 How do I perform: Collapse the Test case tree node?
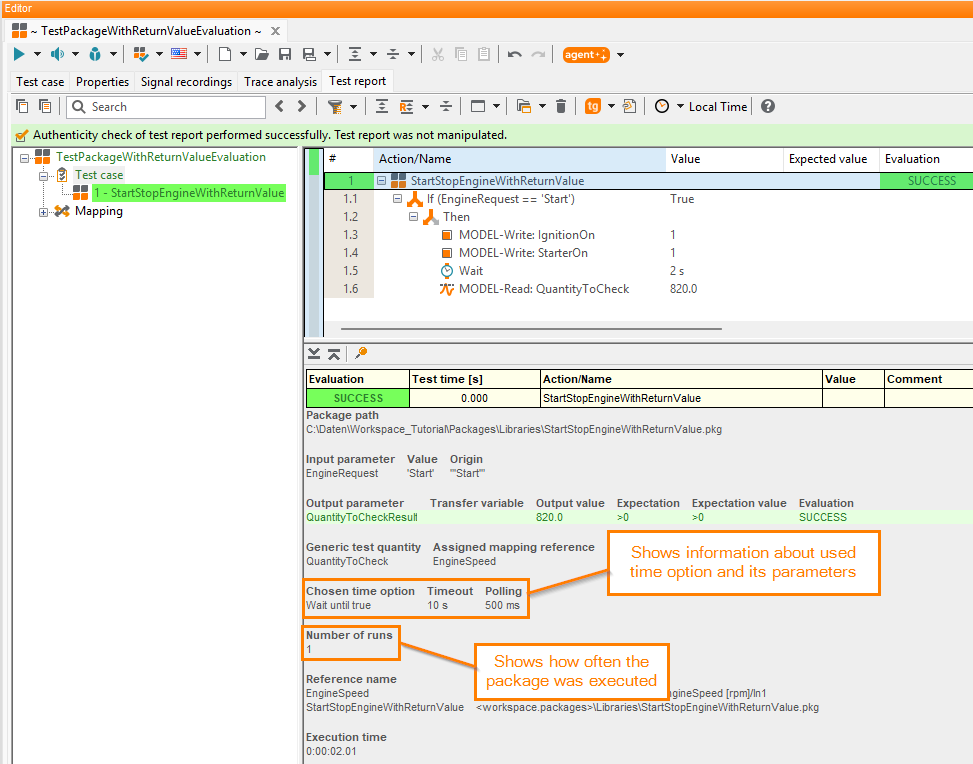point(43,176)
